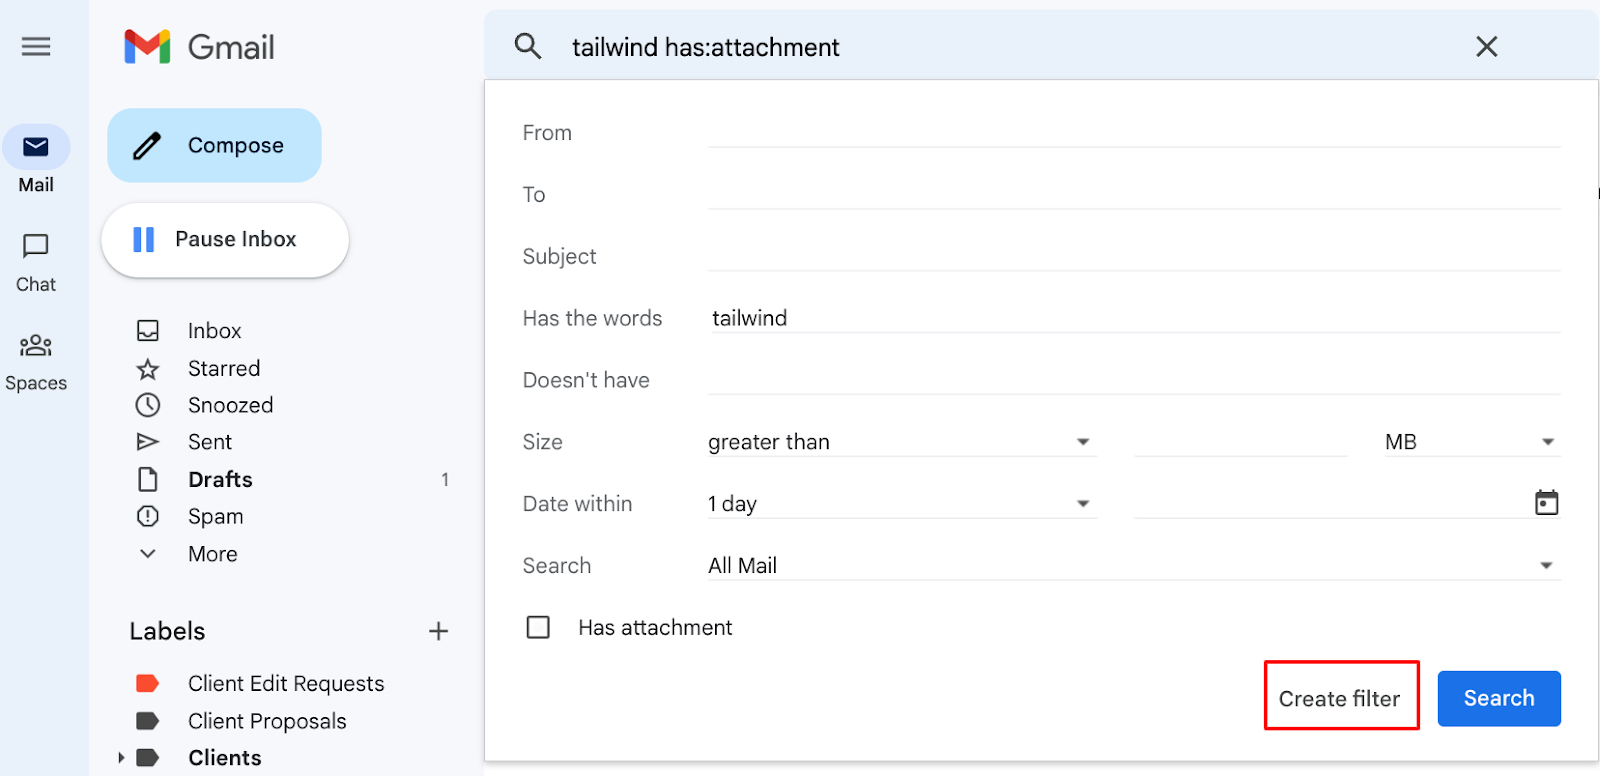
Task: Click the 'Labels' heading text
Action: tap(167, 631)
